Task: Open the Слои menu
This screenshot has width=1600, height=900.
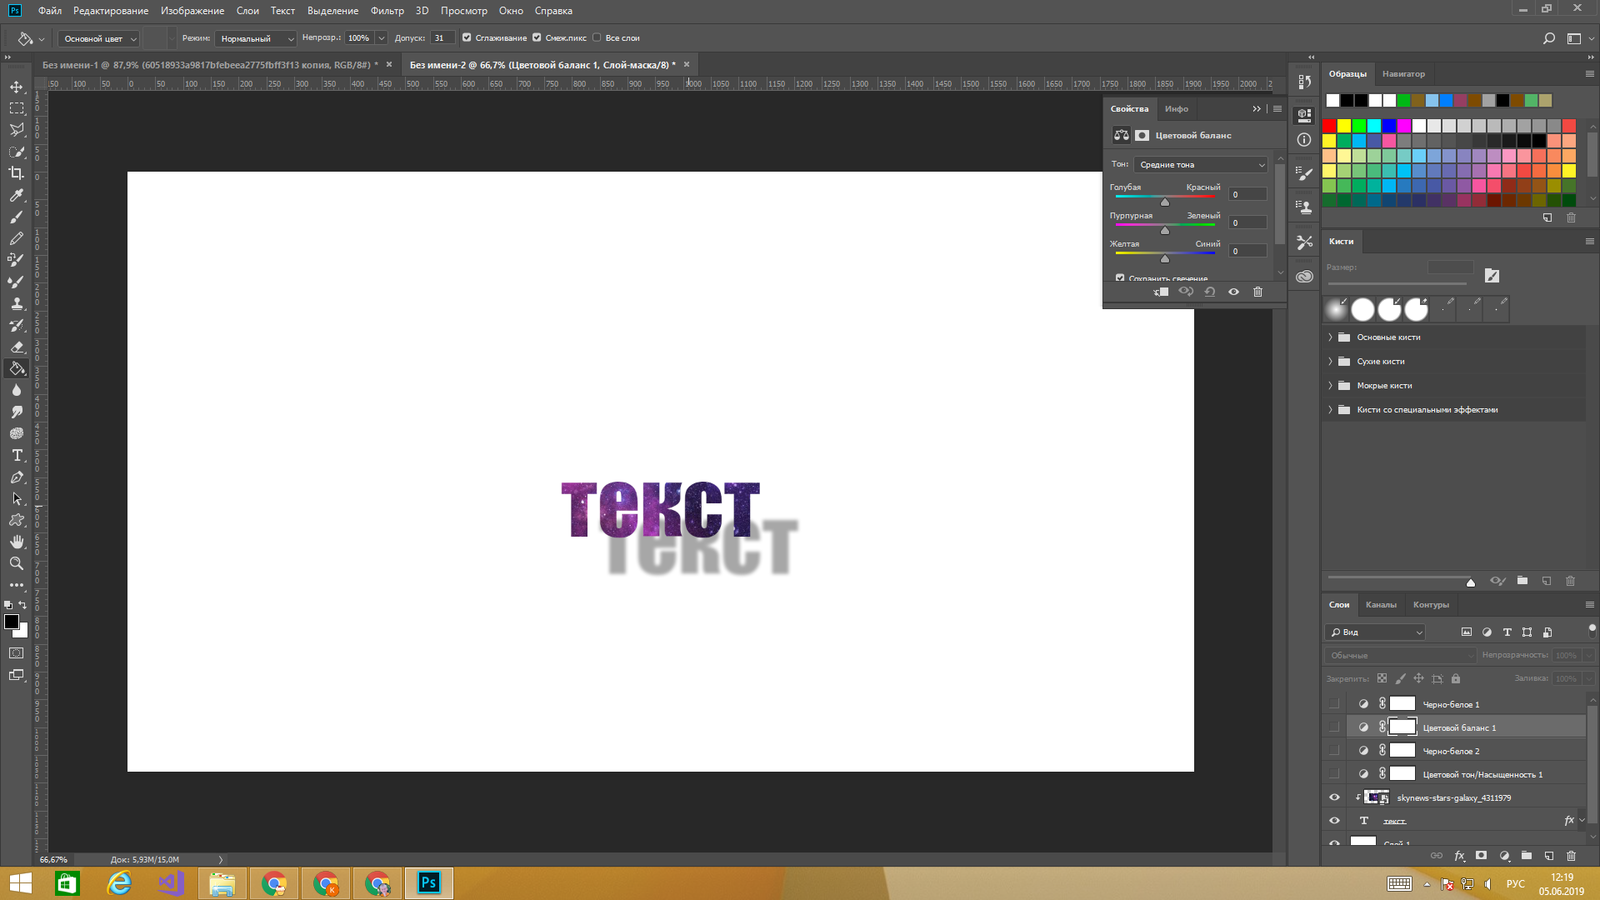Action: (x=248, y=10)
